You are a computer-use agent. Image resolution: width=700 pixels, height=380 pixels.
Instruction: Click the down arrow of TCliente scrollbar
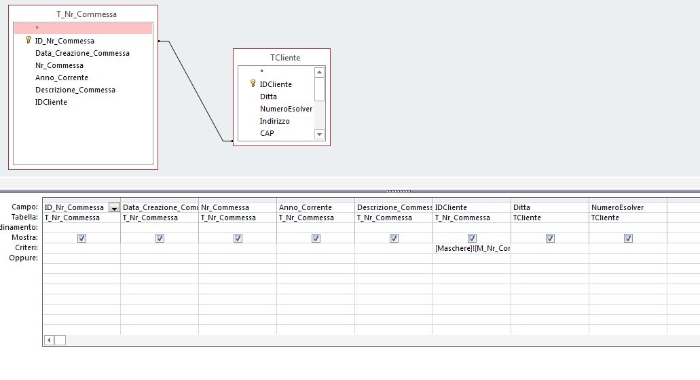[x=319, y=134]
